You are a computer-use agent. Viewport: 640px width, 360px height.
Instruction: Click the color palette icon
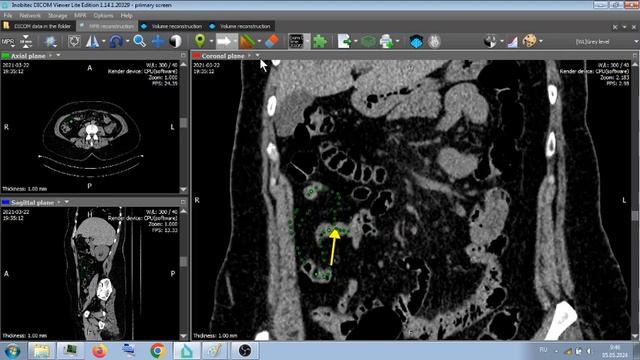529,41
